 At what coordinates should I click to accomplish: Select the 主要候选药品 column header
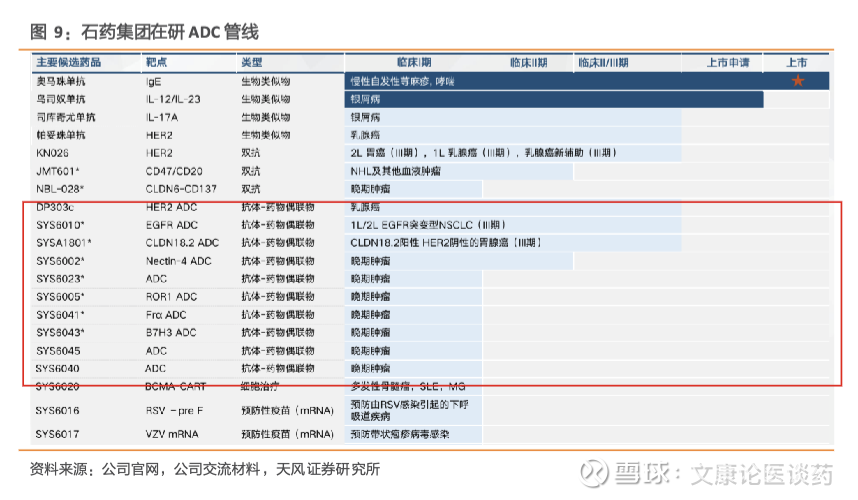(x=69, y=62)
